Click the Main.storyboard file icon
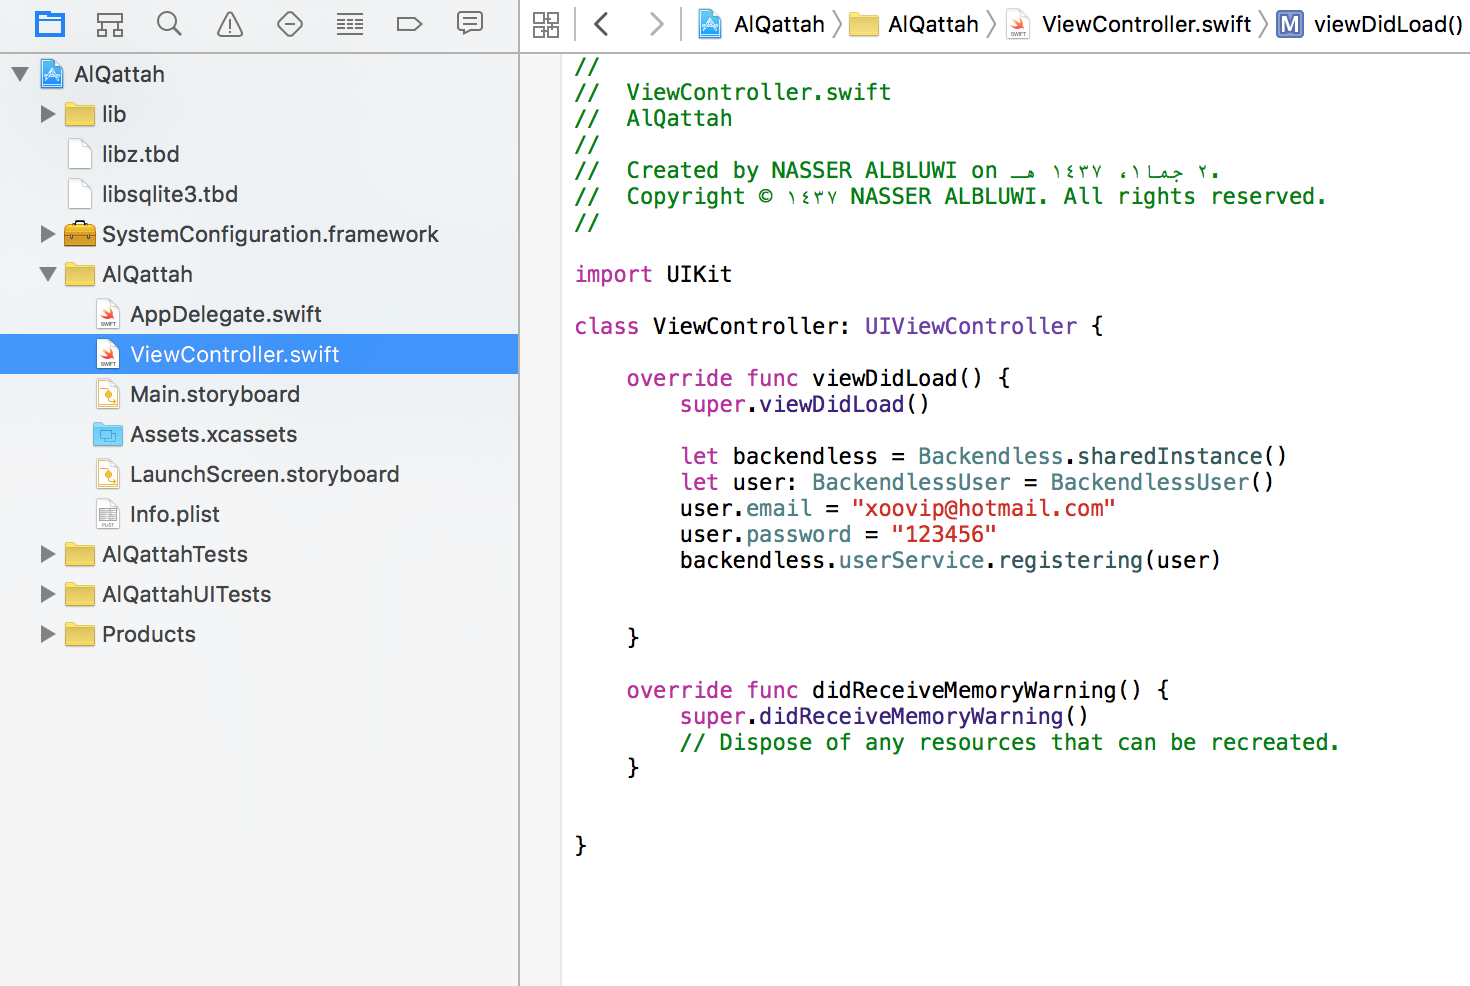 click(108, 394)
